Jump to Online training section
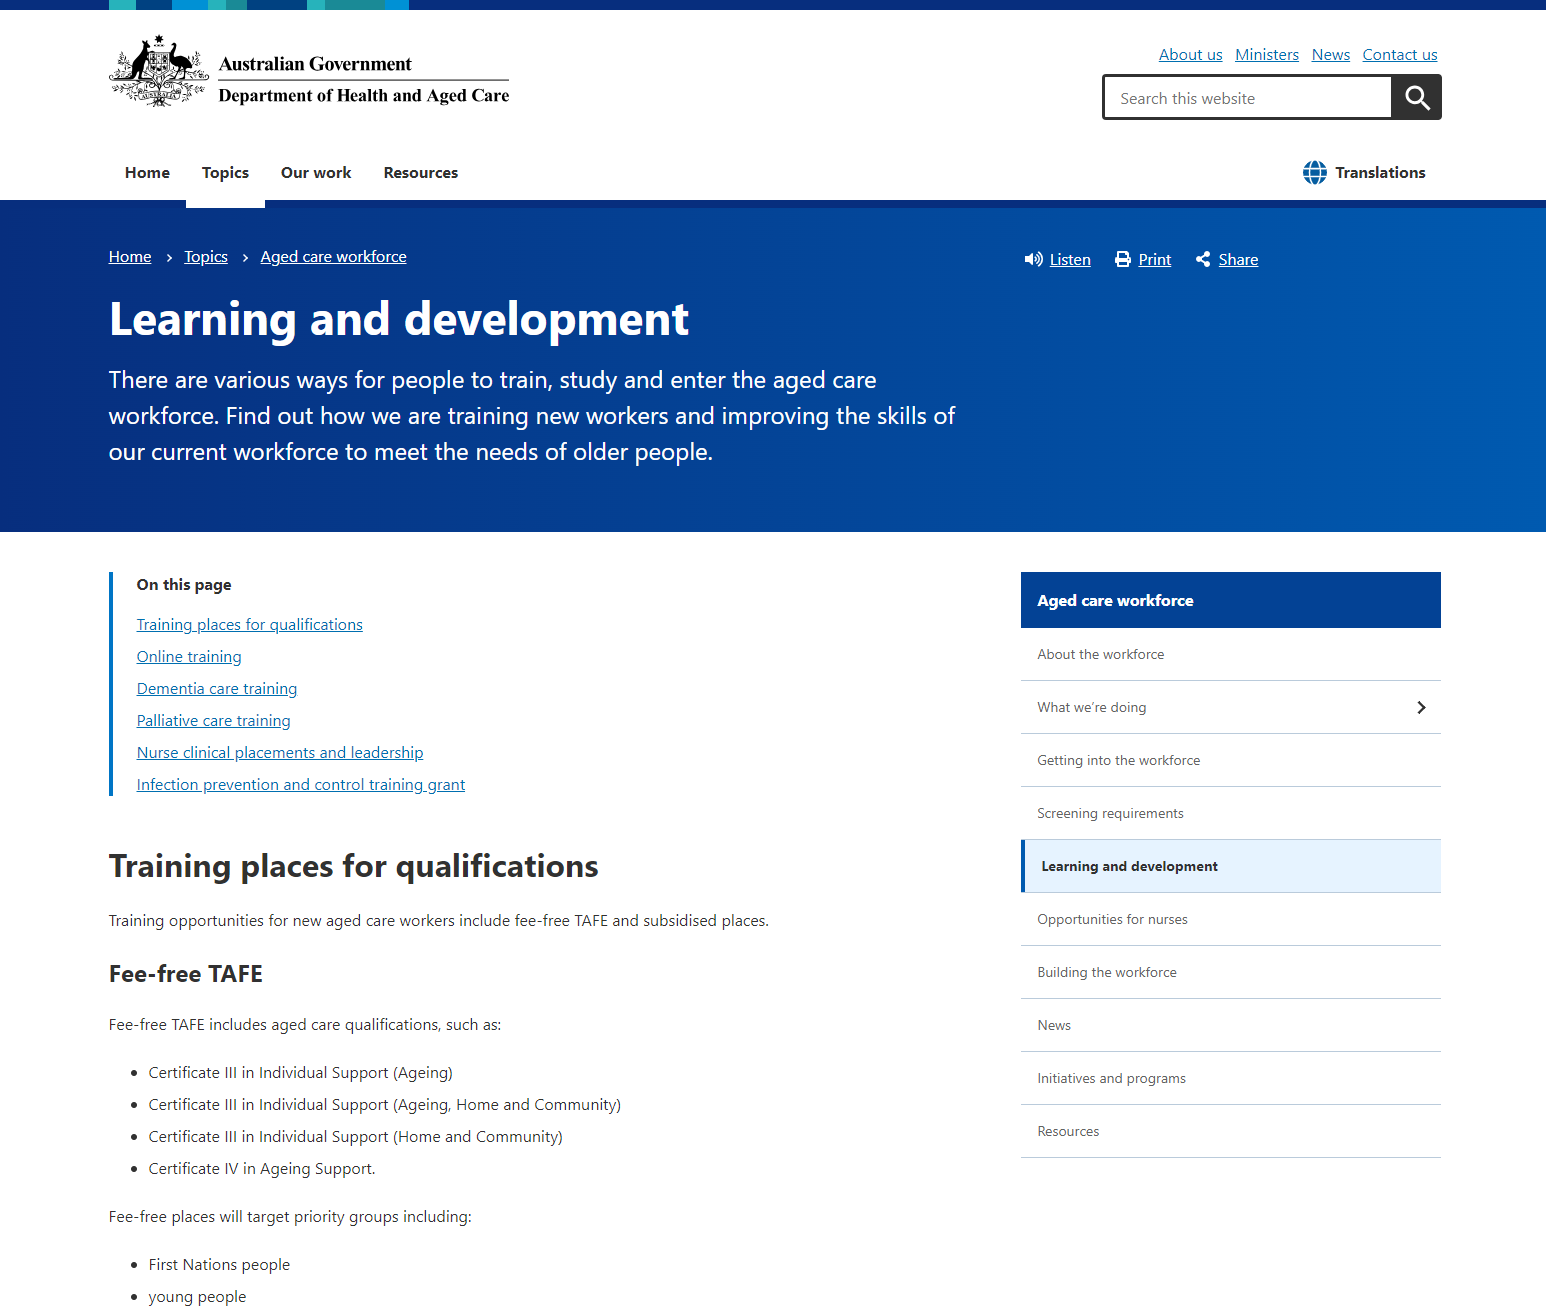This screenshot has height=1308, width=1546. point(189,656)
